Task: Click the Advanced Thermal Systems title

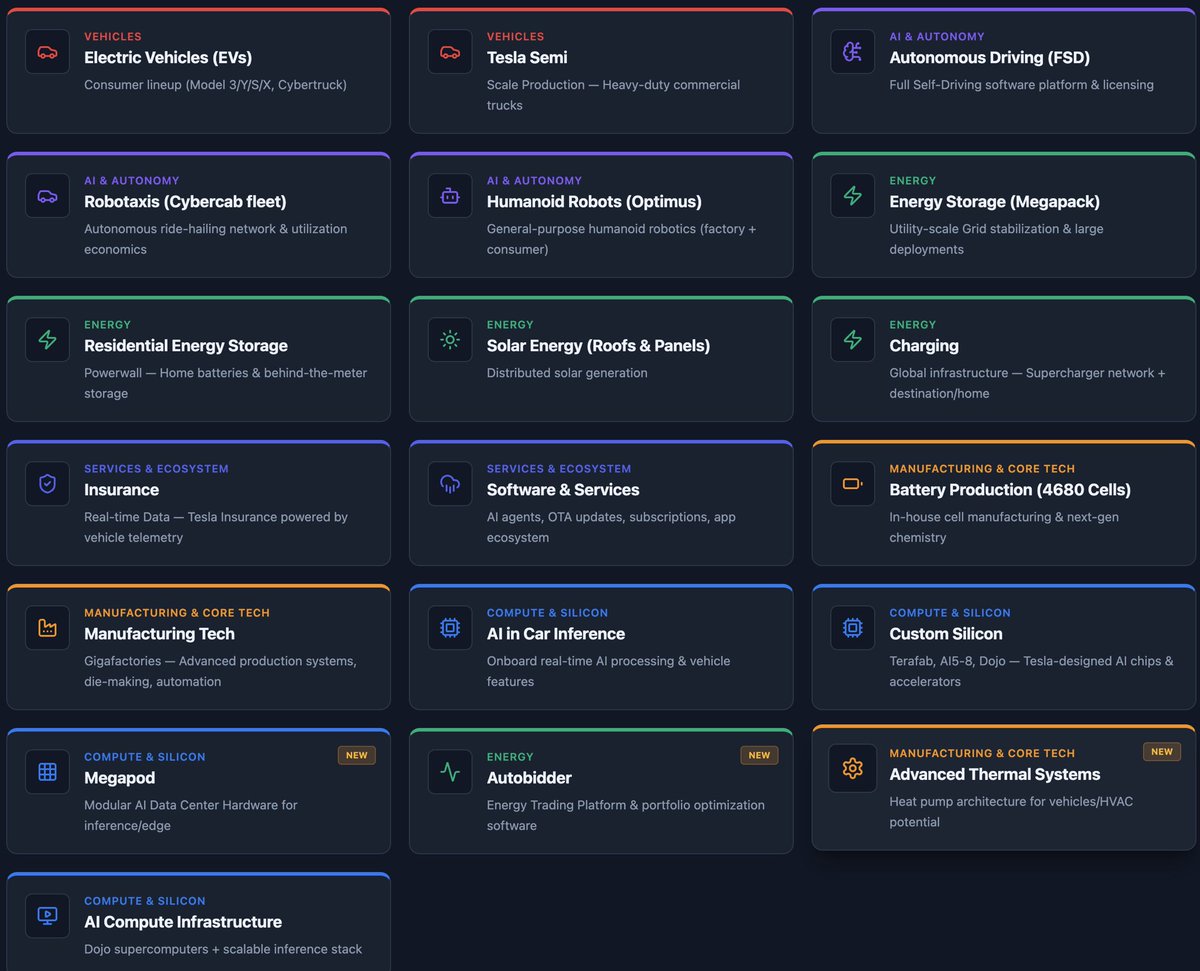Action: tap(995, 773)
